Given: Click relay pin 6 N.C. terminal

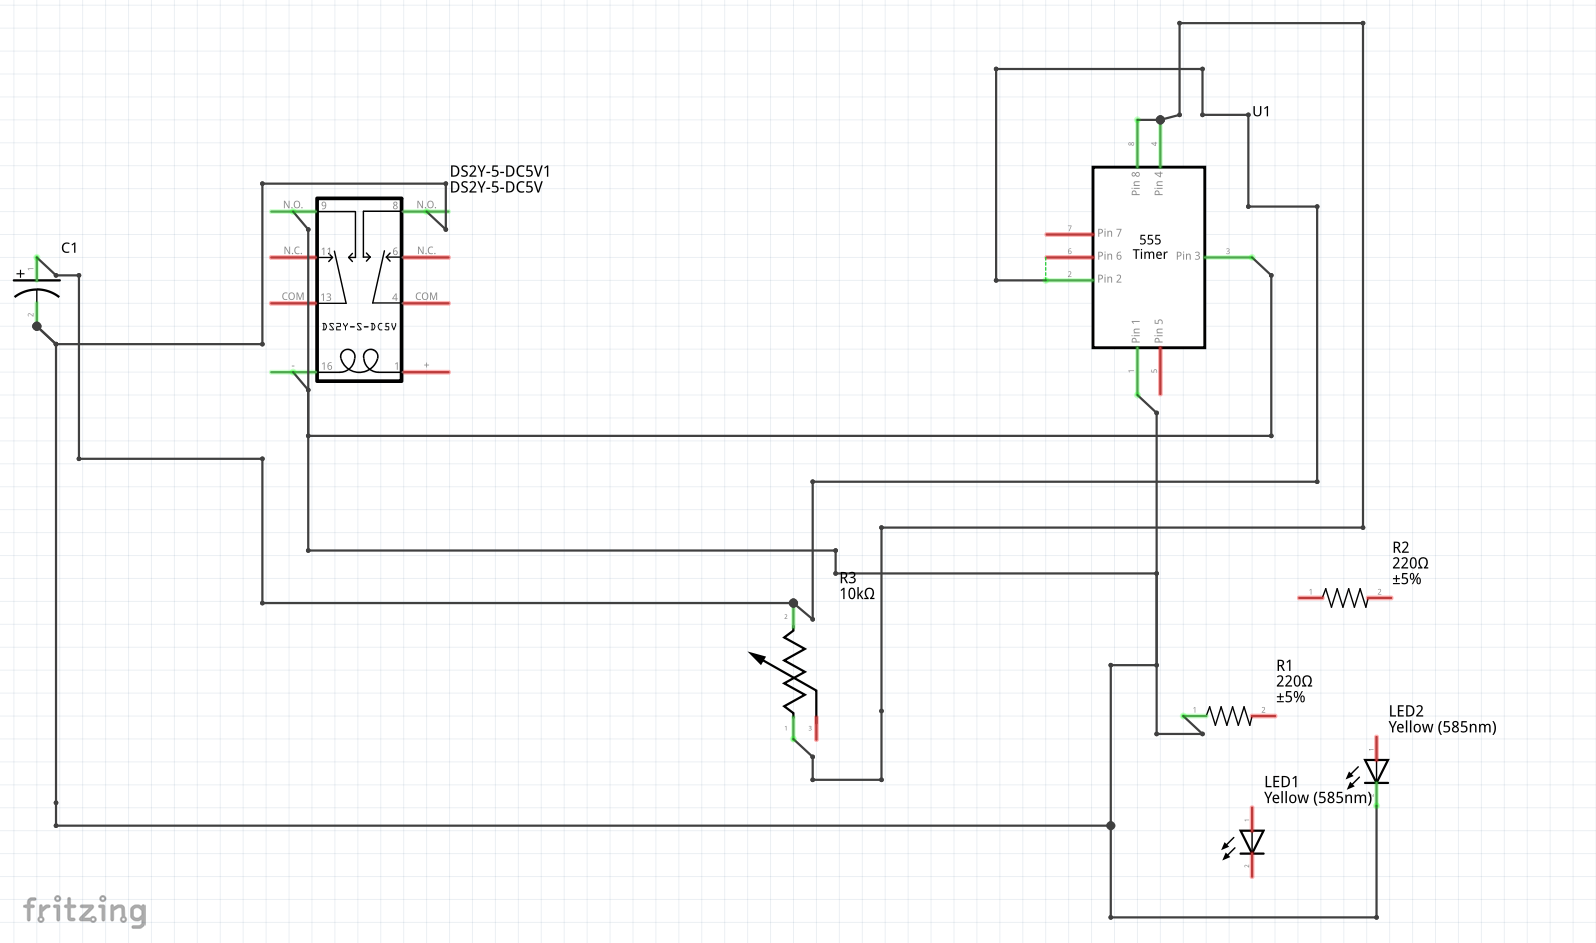Looking at the screenshot, I should coord(426,257).
